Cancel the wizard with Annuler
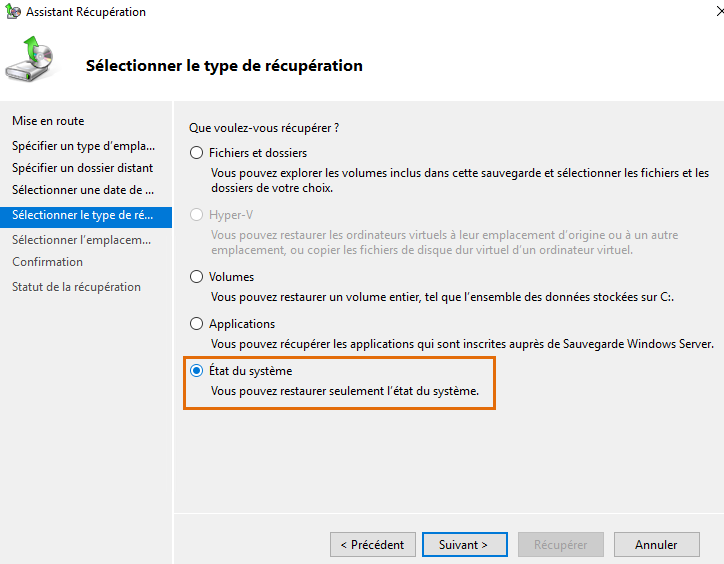 (656, 545)
